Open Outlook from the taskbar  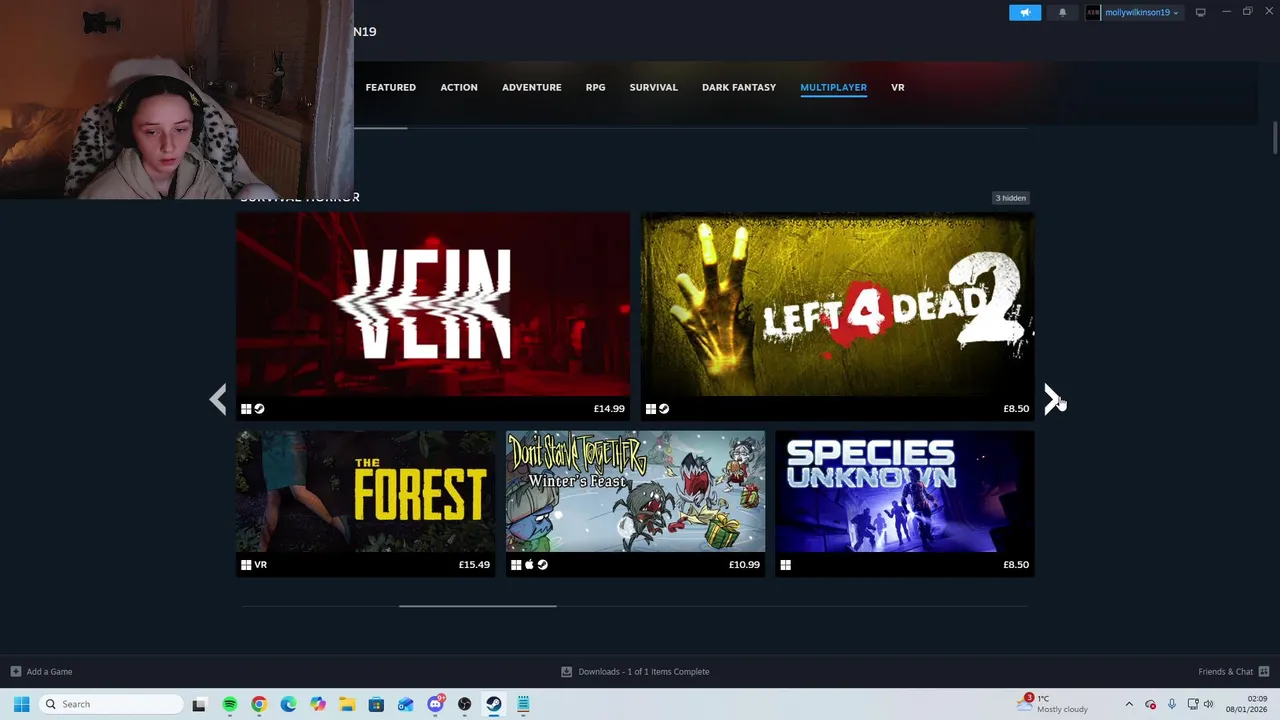406,704
